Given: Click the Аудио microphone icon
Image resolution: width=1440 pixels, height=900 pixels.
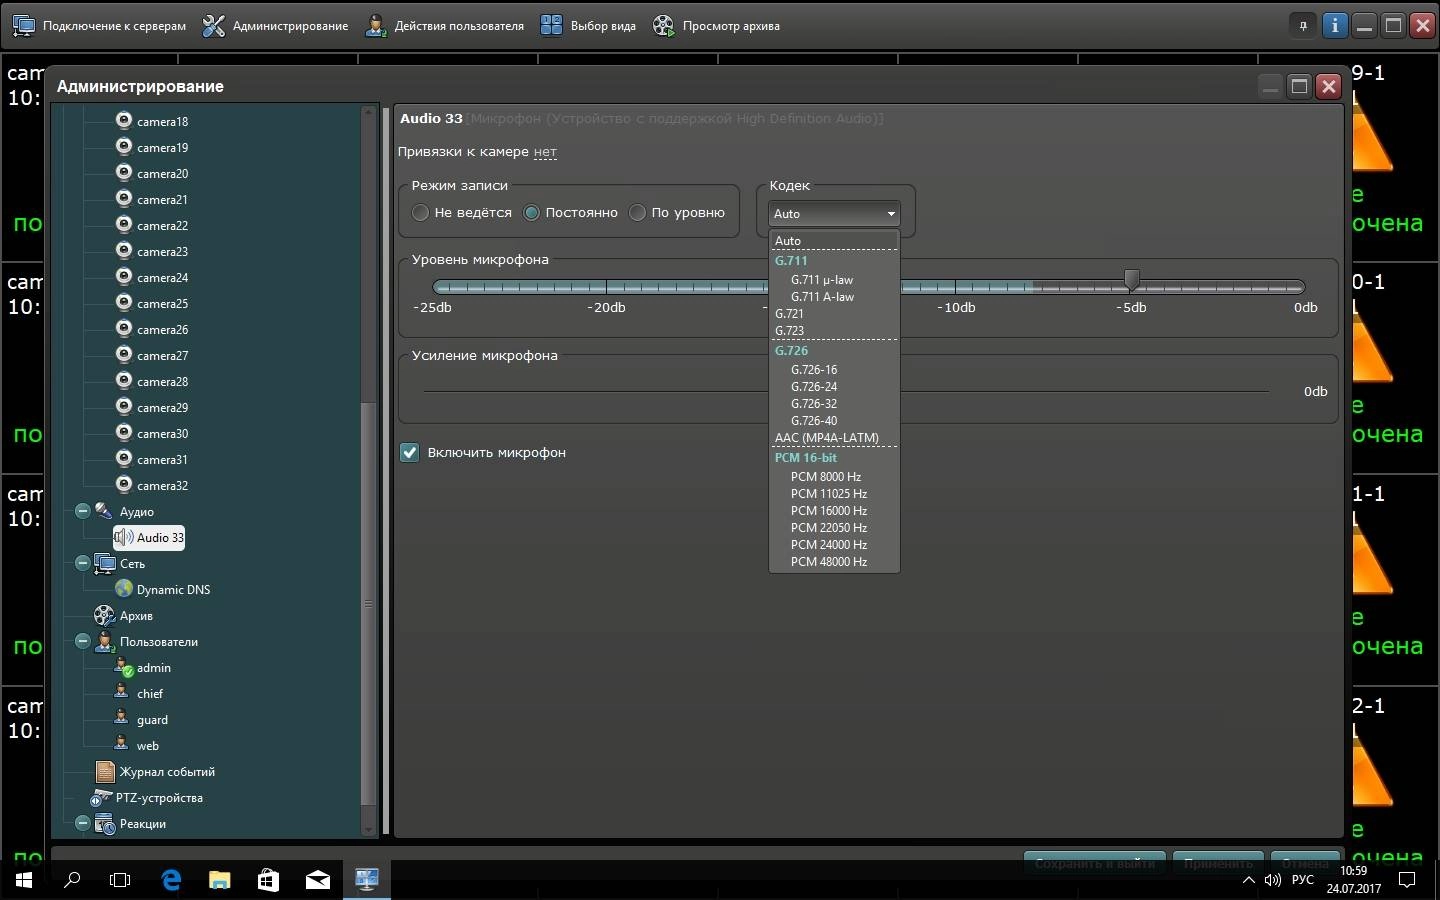Looking at the screenshot, I should click(104, 511).
